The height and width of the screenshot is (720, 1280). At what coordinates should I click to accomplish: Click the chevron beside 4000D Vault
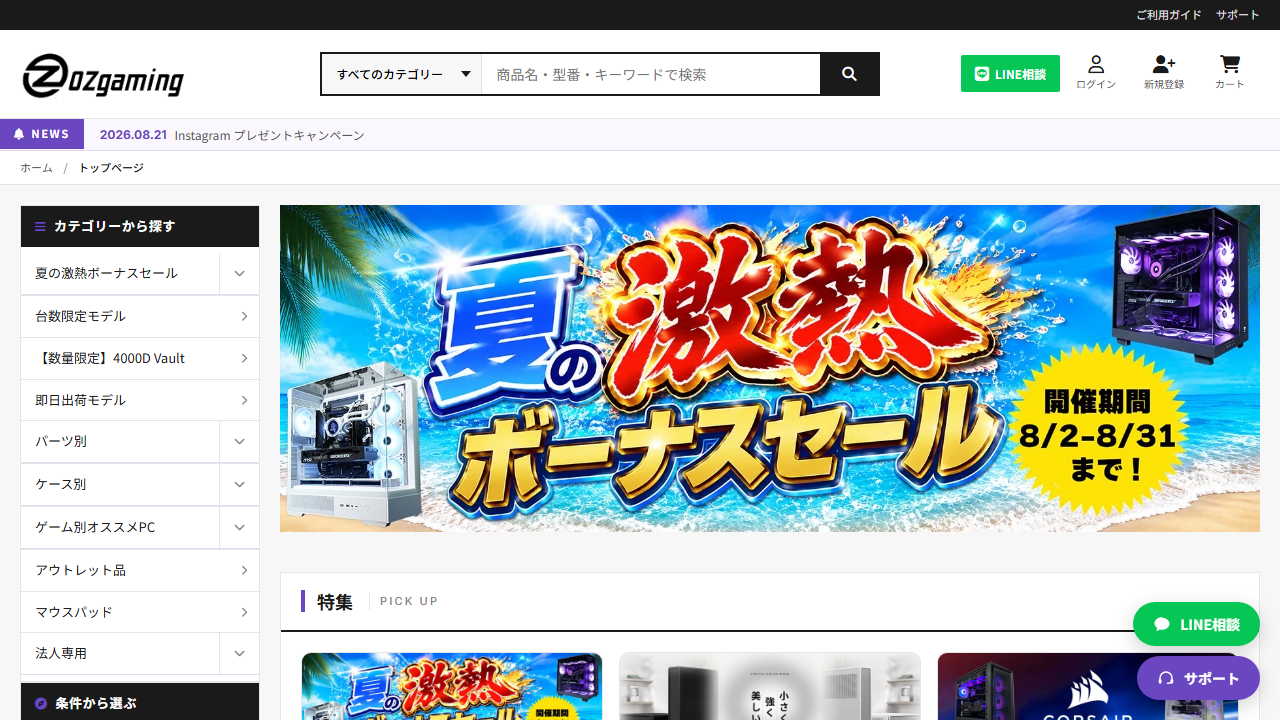245,358
